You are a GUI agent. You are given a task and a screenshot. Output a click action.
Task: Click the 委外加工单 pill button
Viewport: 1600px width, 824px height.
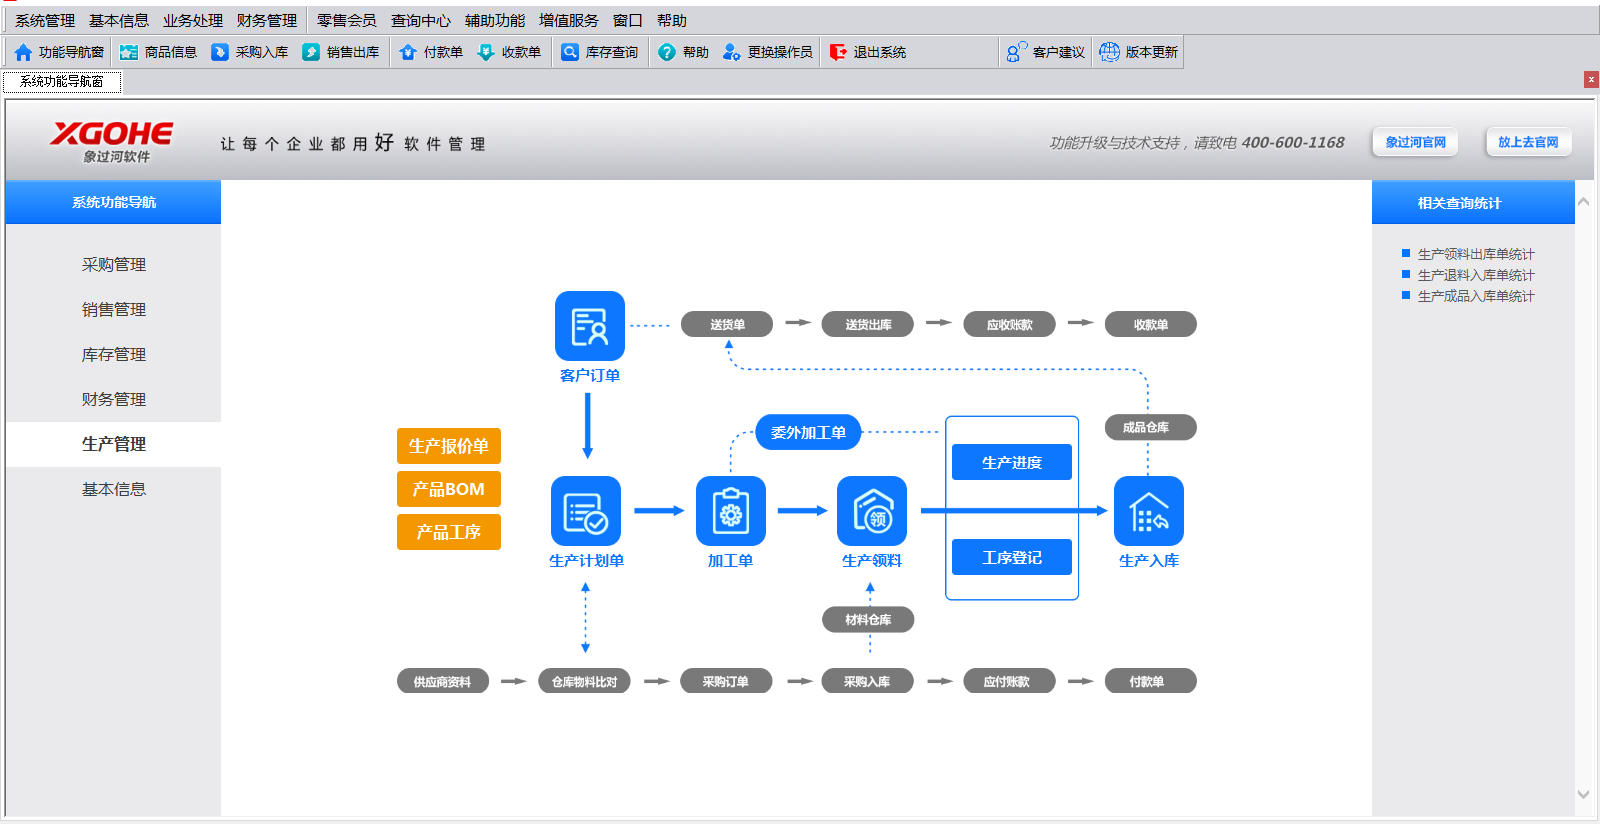tap(808, 432)
